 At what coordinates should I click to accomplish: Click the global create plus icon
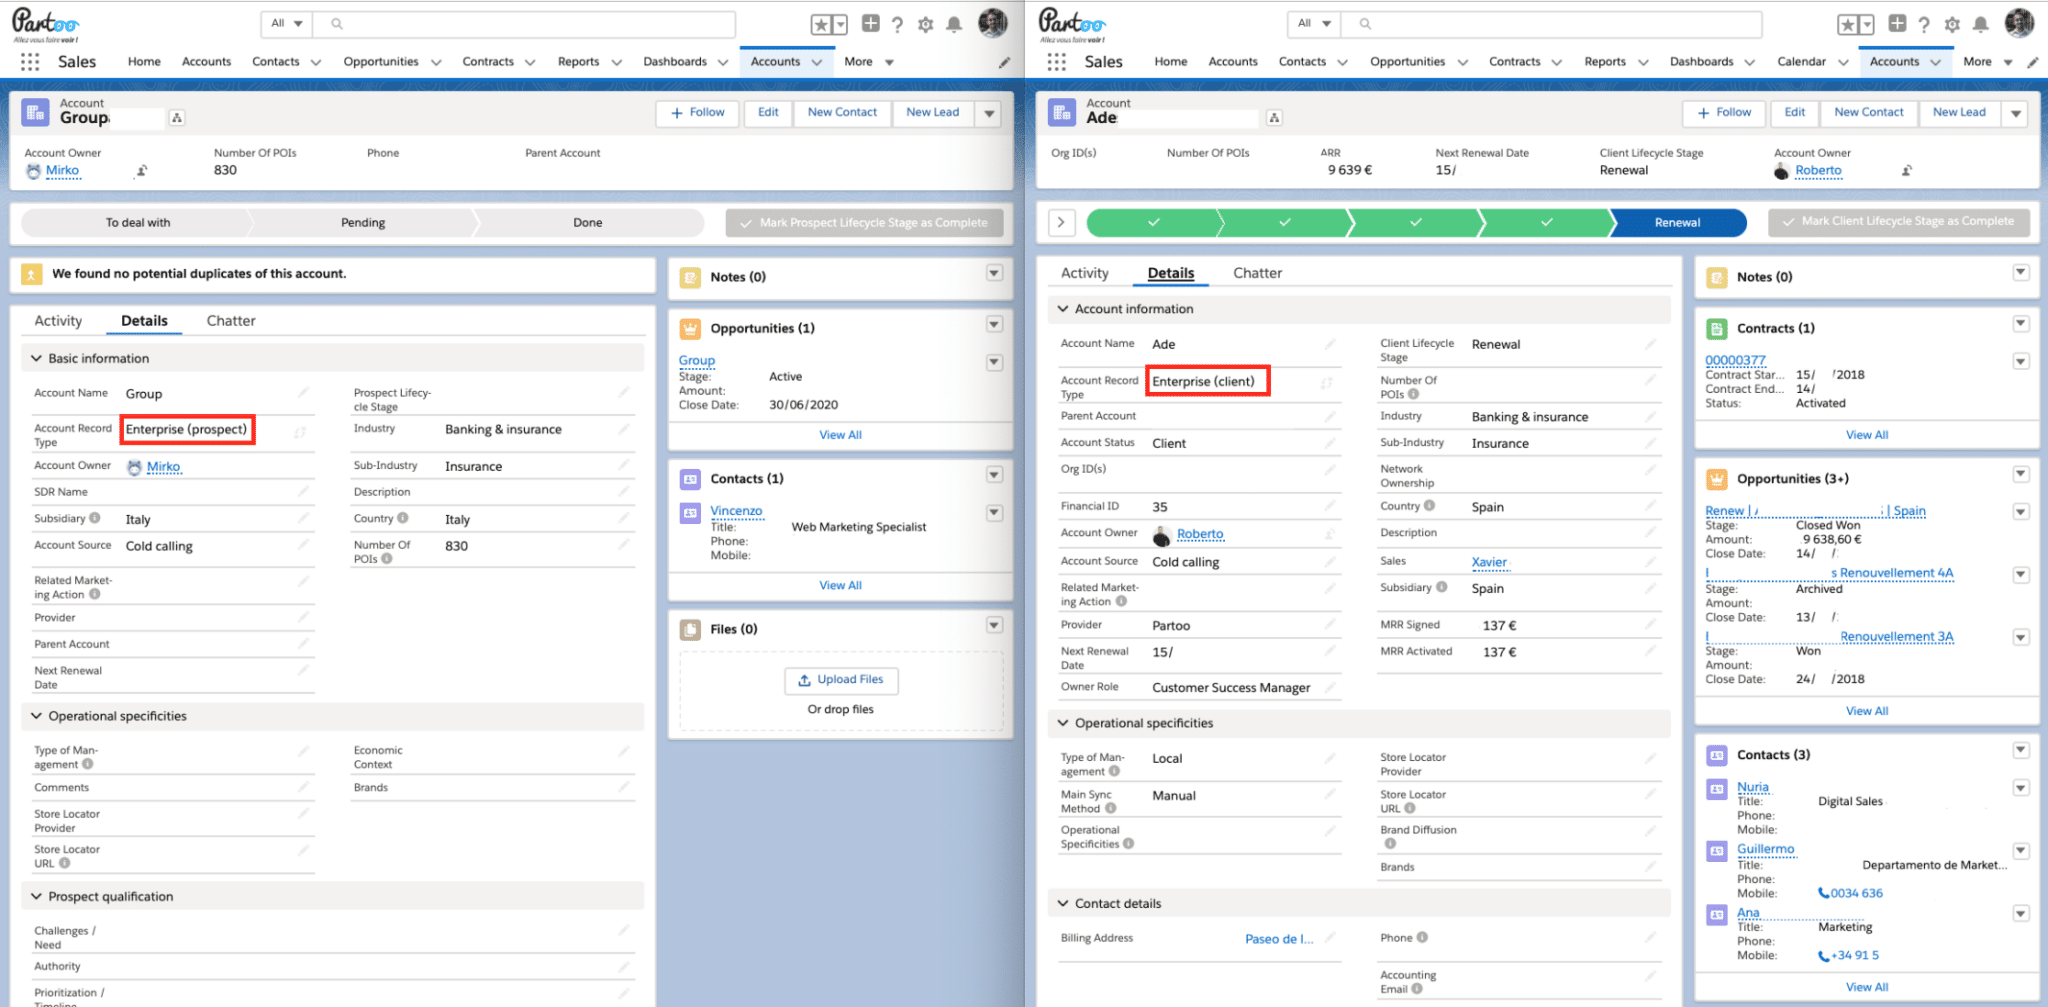869,23
